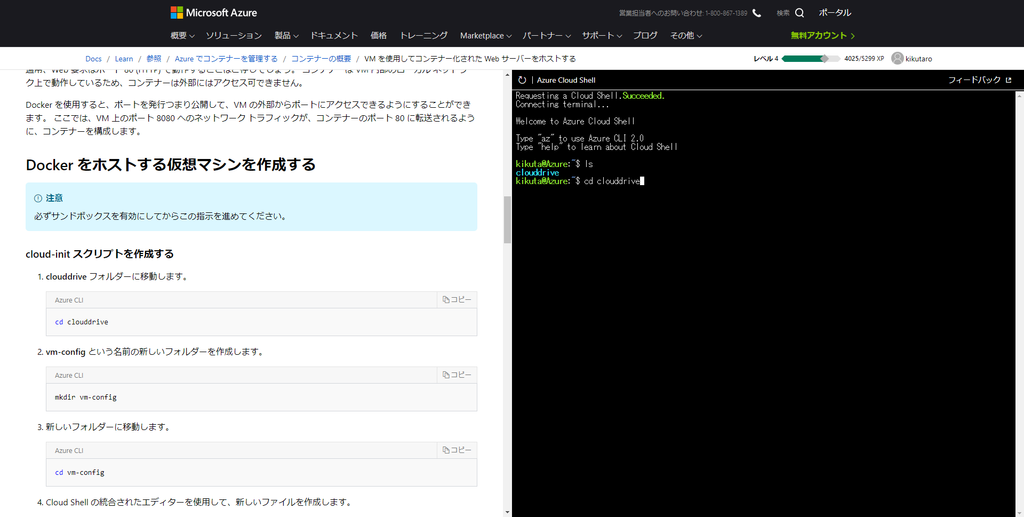Restart Cloud Shell with refresh icon

coord(522,80)
